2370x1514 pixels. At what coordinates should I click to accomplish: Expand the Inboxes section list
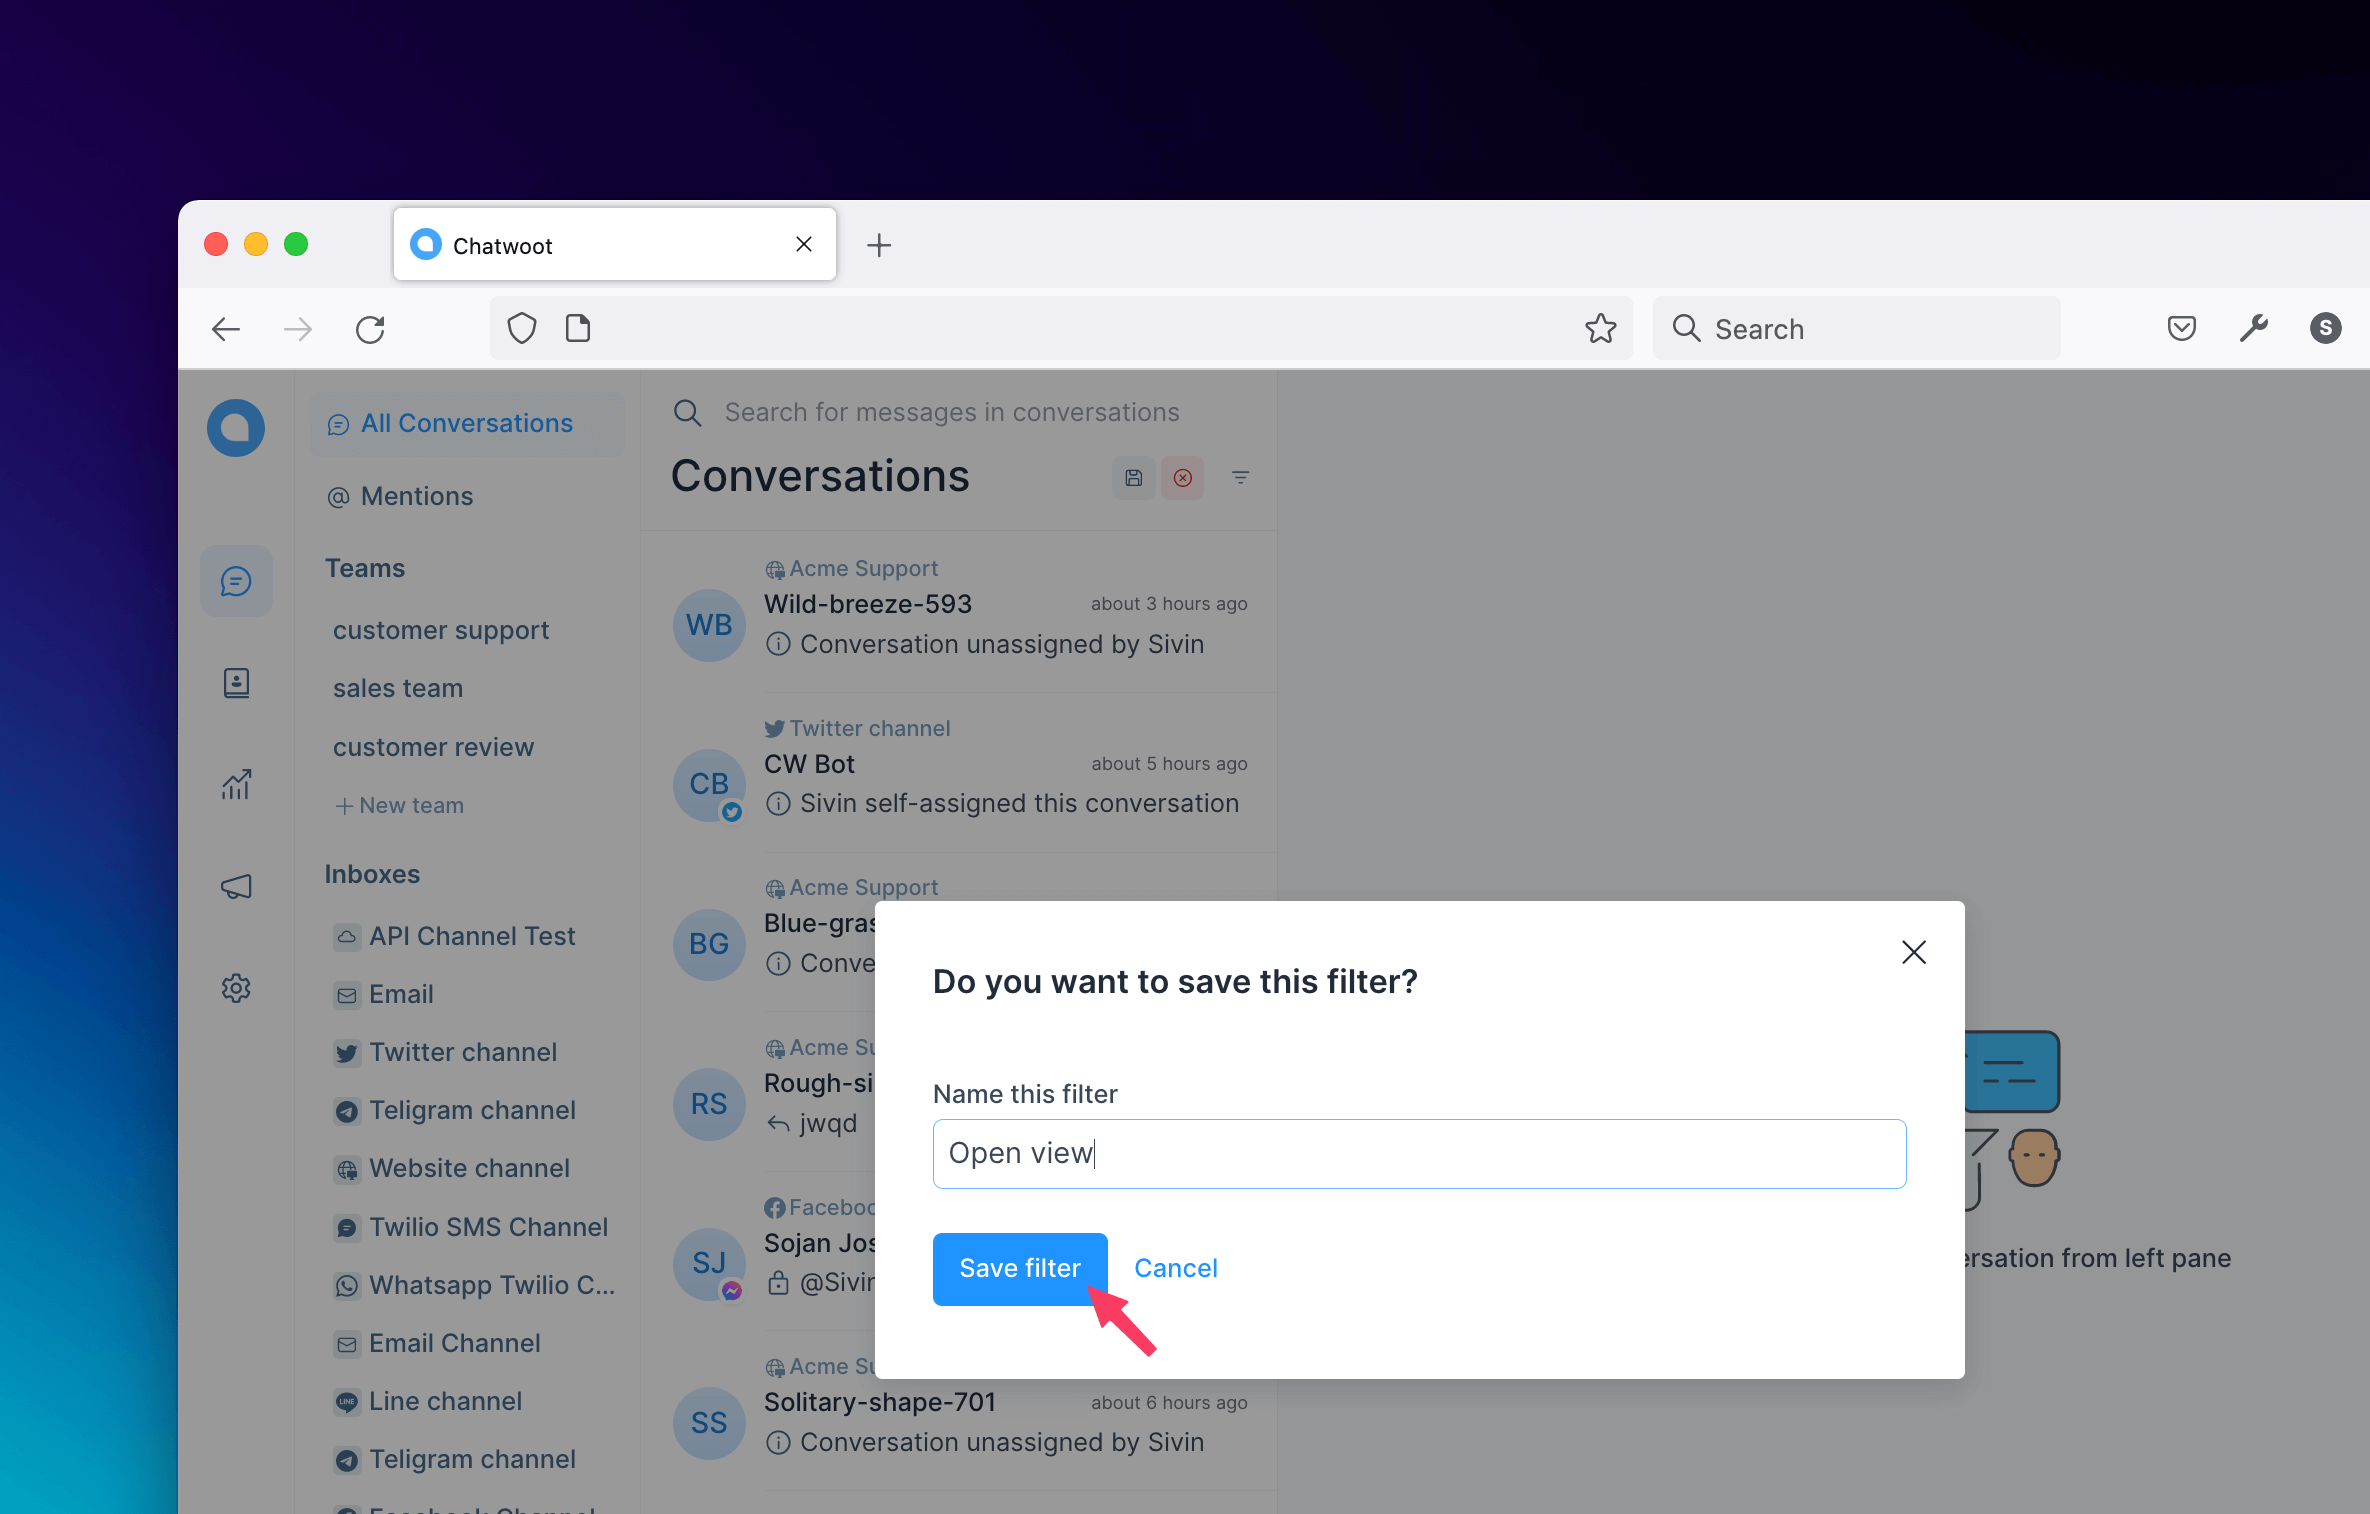pyautogui.click(x=371, y=873)
